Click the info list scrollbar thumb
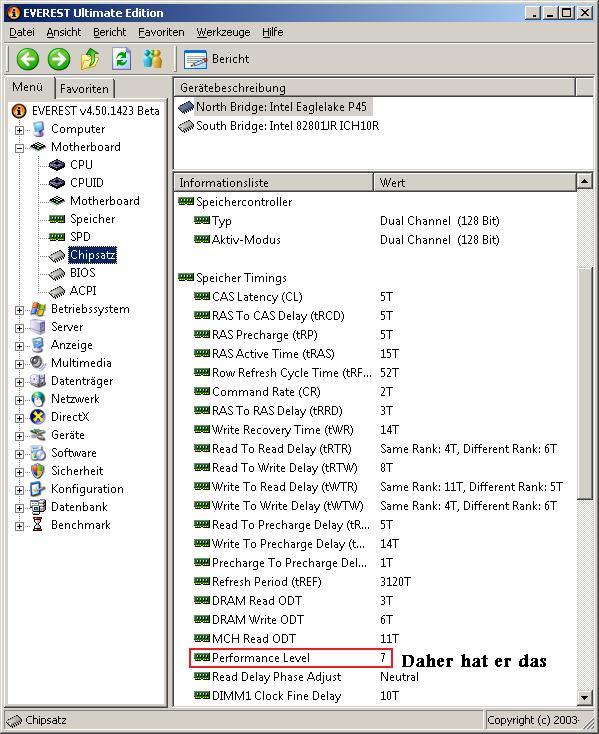This screenshot has width=599, height=734. point(584,384)
